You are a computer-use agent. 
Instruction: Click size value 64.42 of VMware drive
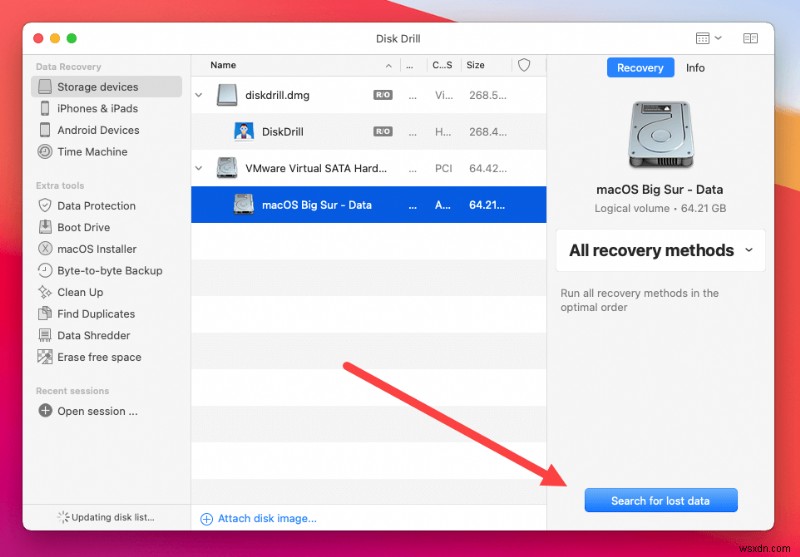(488, 168)
